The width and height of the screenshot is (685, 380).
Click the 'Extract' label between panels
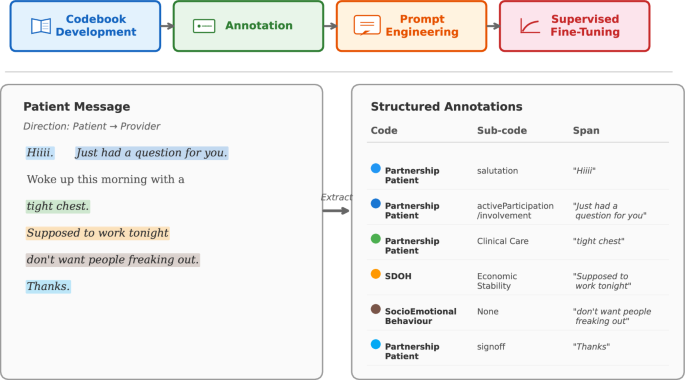coord(336,197)
